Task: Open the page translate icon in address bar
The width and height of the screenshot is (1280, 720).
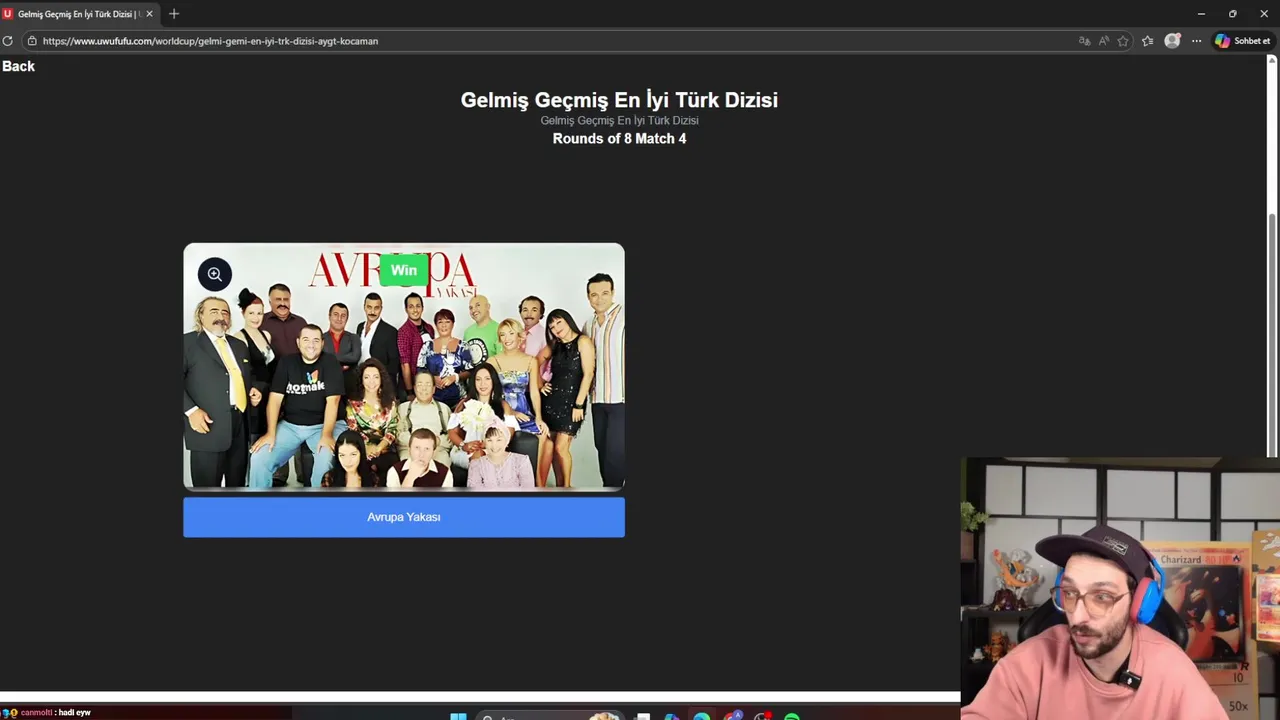Action: [1084, 41]
